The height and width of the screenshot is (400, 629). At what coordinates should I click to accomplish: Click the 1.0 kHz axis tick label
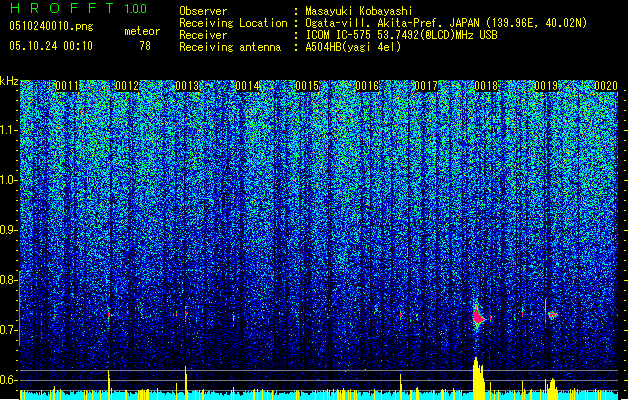click(x=8, y=180)
